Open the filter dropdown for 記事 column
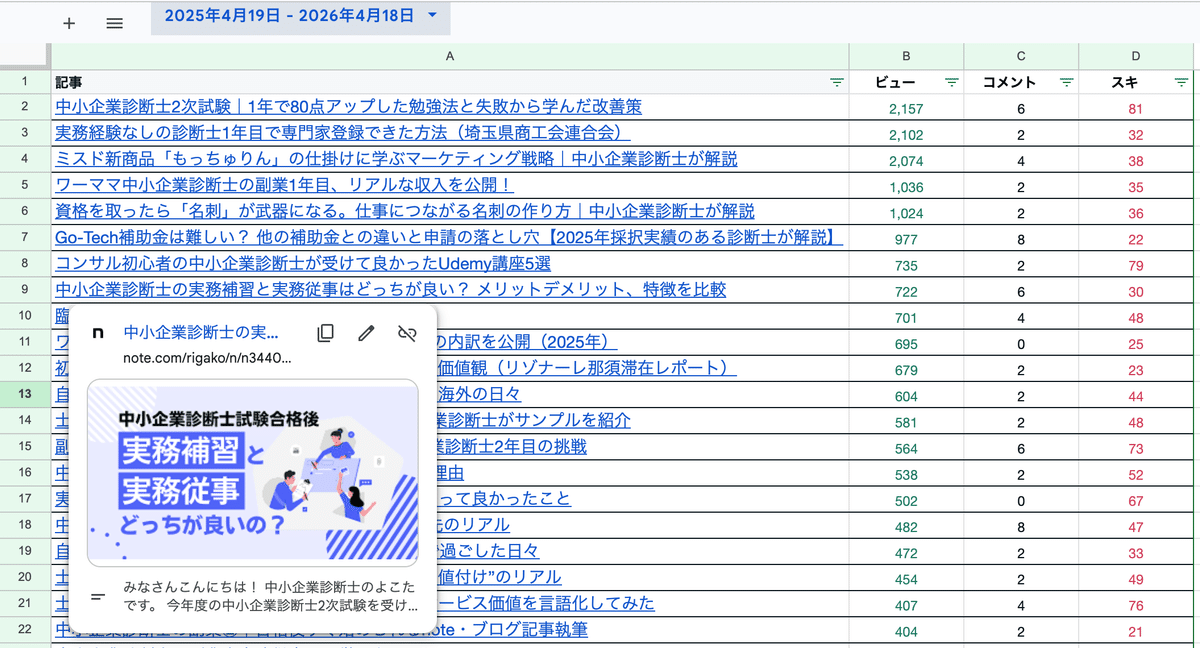The width and height of the screenshot is (1200, 648). [x=833, y=82]
